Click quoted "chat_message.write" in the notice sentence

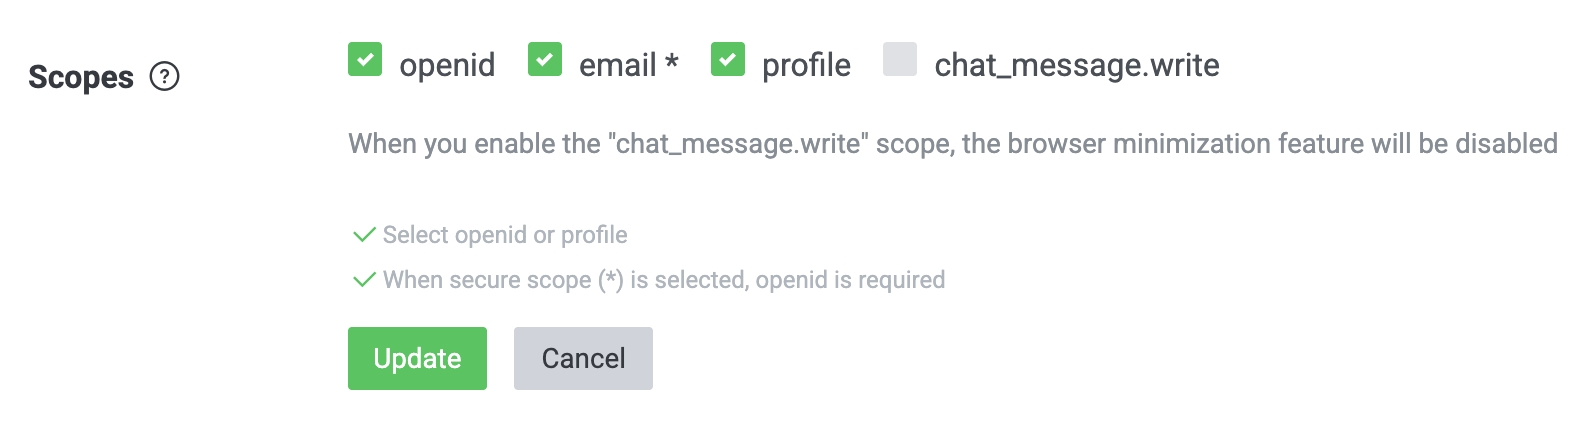[x=738, y=144]
